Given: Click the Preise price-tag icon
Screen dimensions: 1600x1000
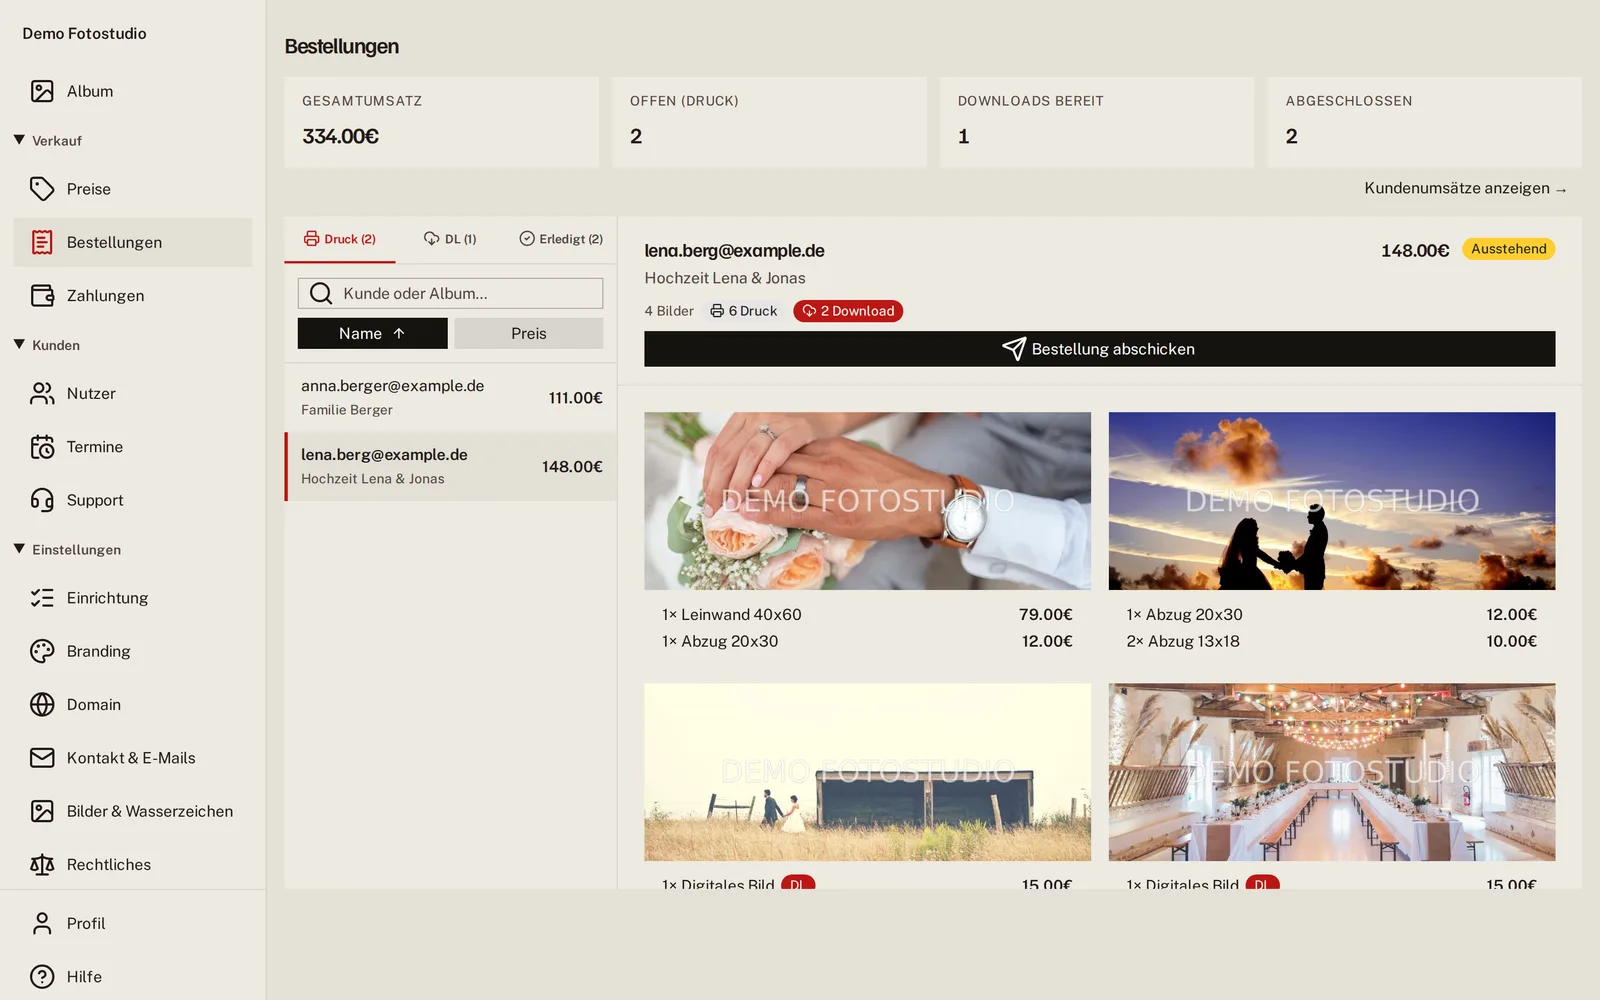Looking at the screenshot, I should (42, 189).
